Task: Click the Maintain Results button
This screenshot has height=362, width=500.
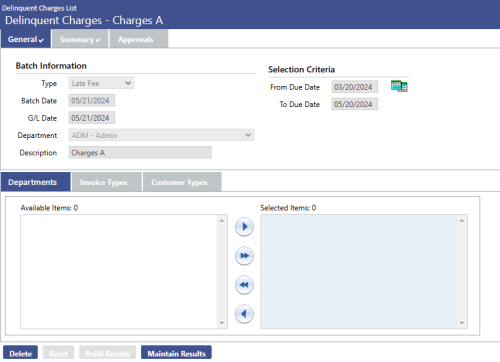Action: point(176,353)
